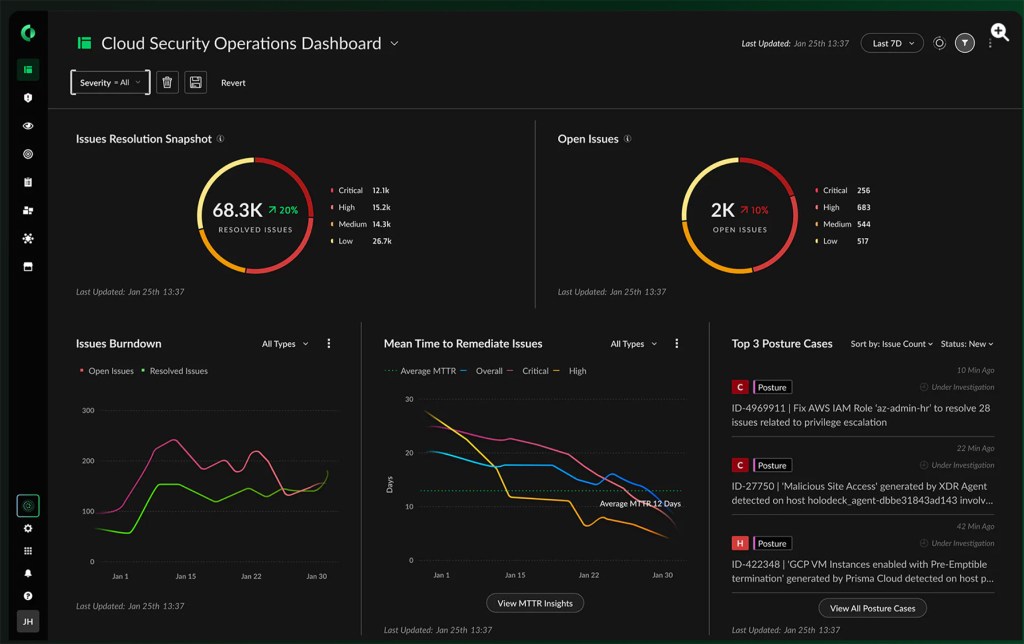
Task: Click the round filter funnel icon in header
Action: pyautogui.click(x=965, y=43)
